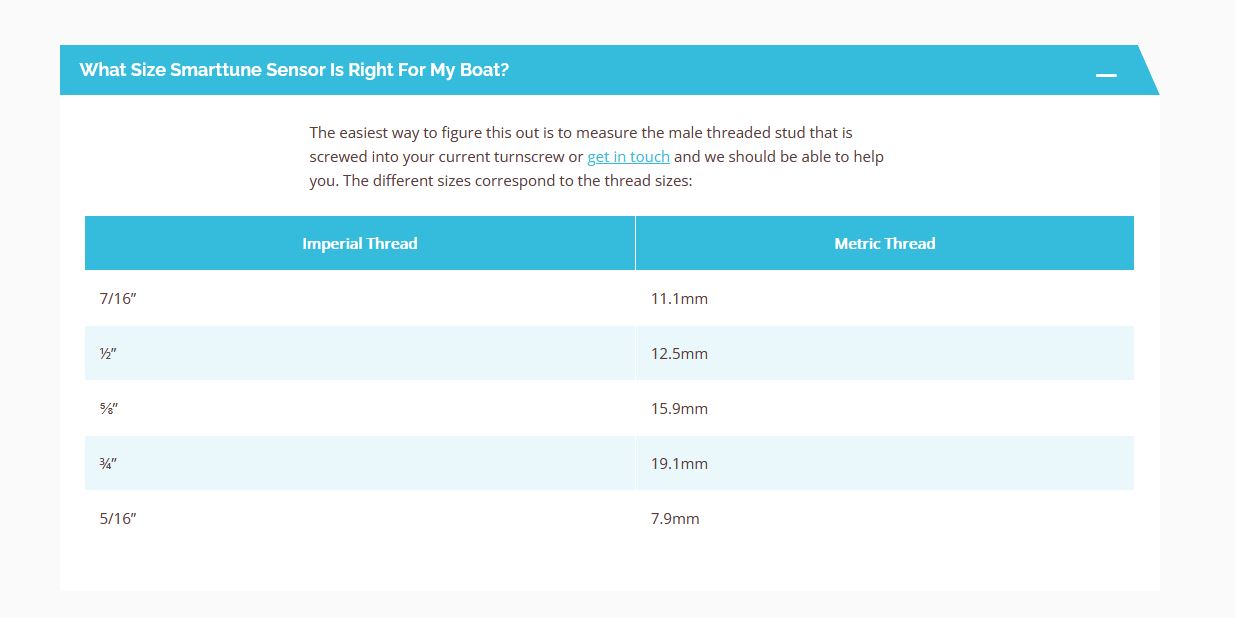This screenshot has width=1235, height=618.
Task: Click the word 'turnscrew' in the paragraph
Action: click(x=530, y=157)
